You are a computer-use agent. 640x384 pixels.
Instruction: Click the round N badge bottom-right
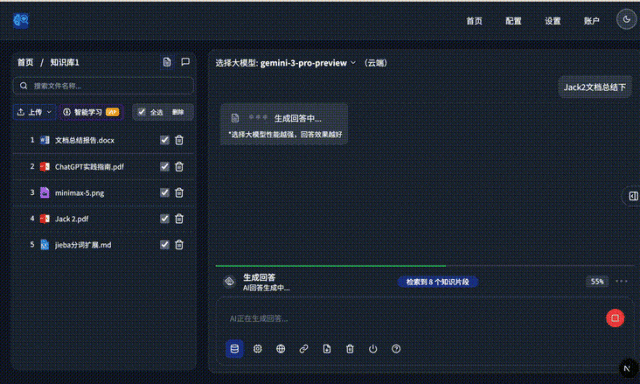(627, 368)
